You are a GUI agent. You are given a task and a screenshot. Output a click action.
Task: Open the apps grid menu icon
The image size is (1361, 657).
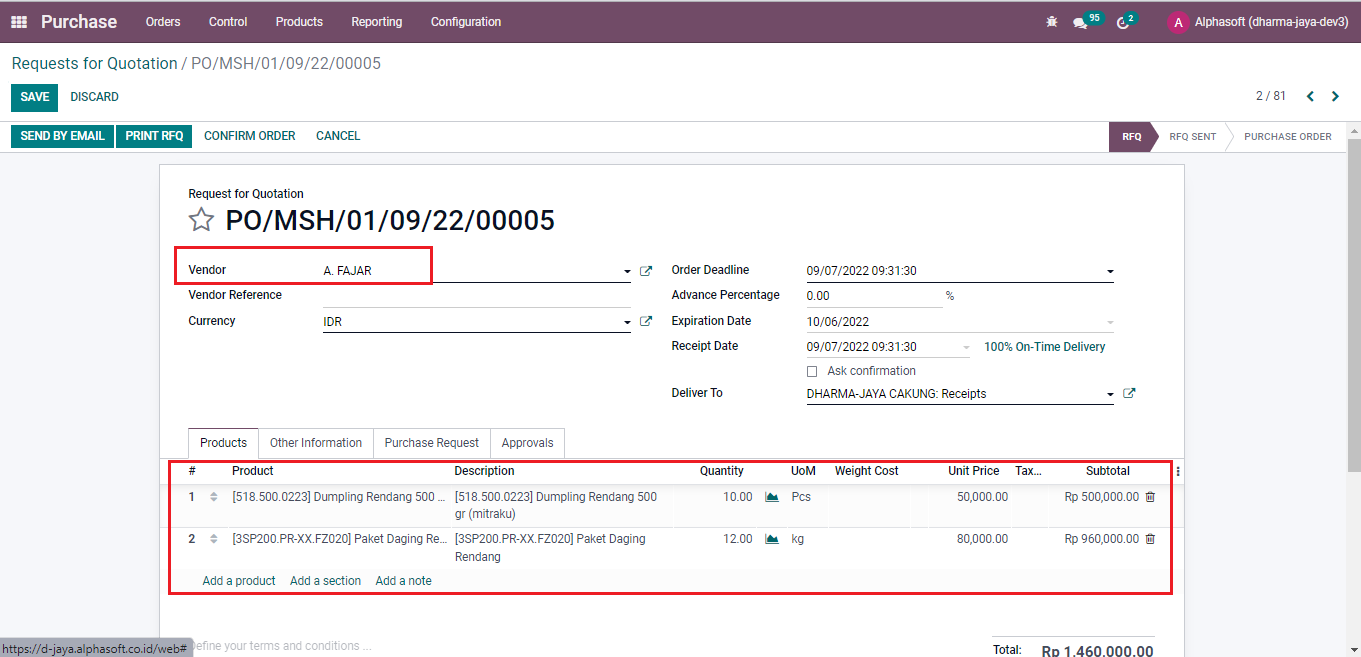[19, 22]
